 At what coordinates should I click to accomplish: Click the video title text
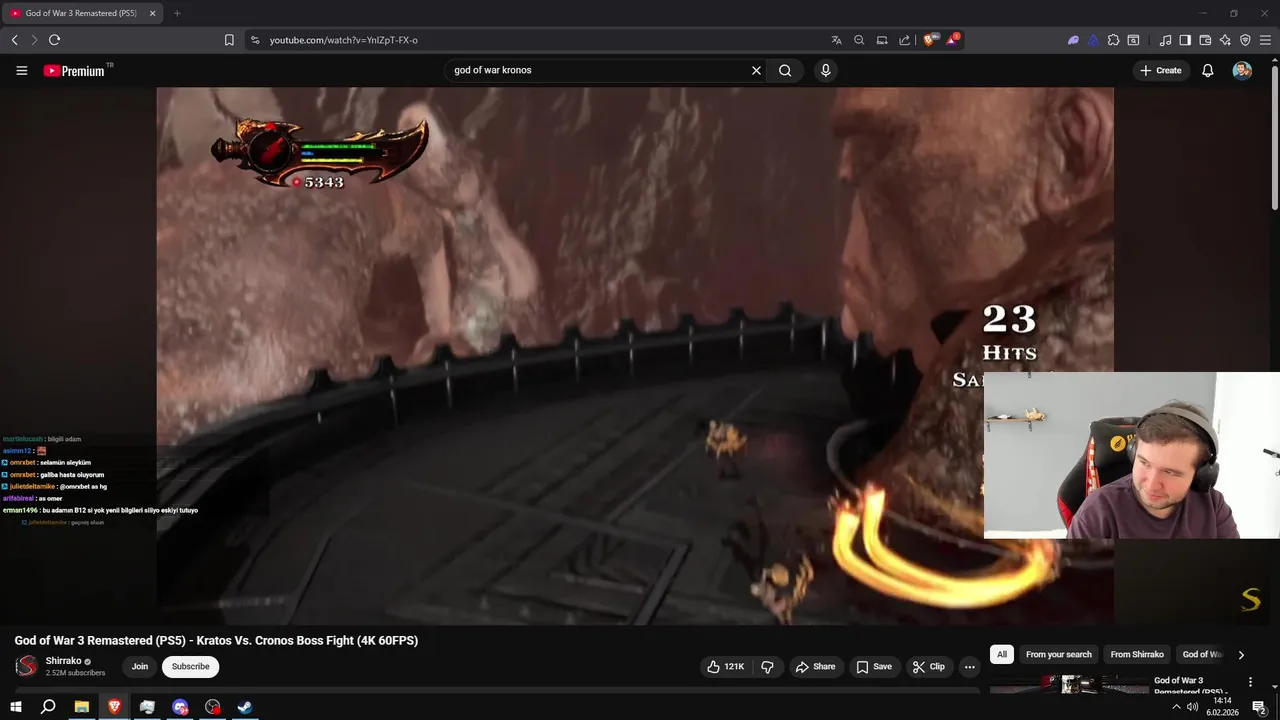tap(216, 640)
